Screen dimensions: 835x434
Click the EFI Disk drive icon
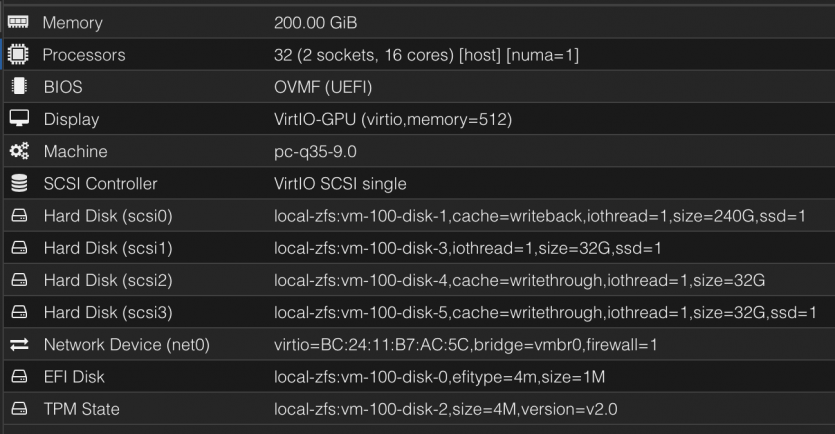[18, 377]
